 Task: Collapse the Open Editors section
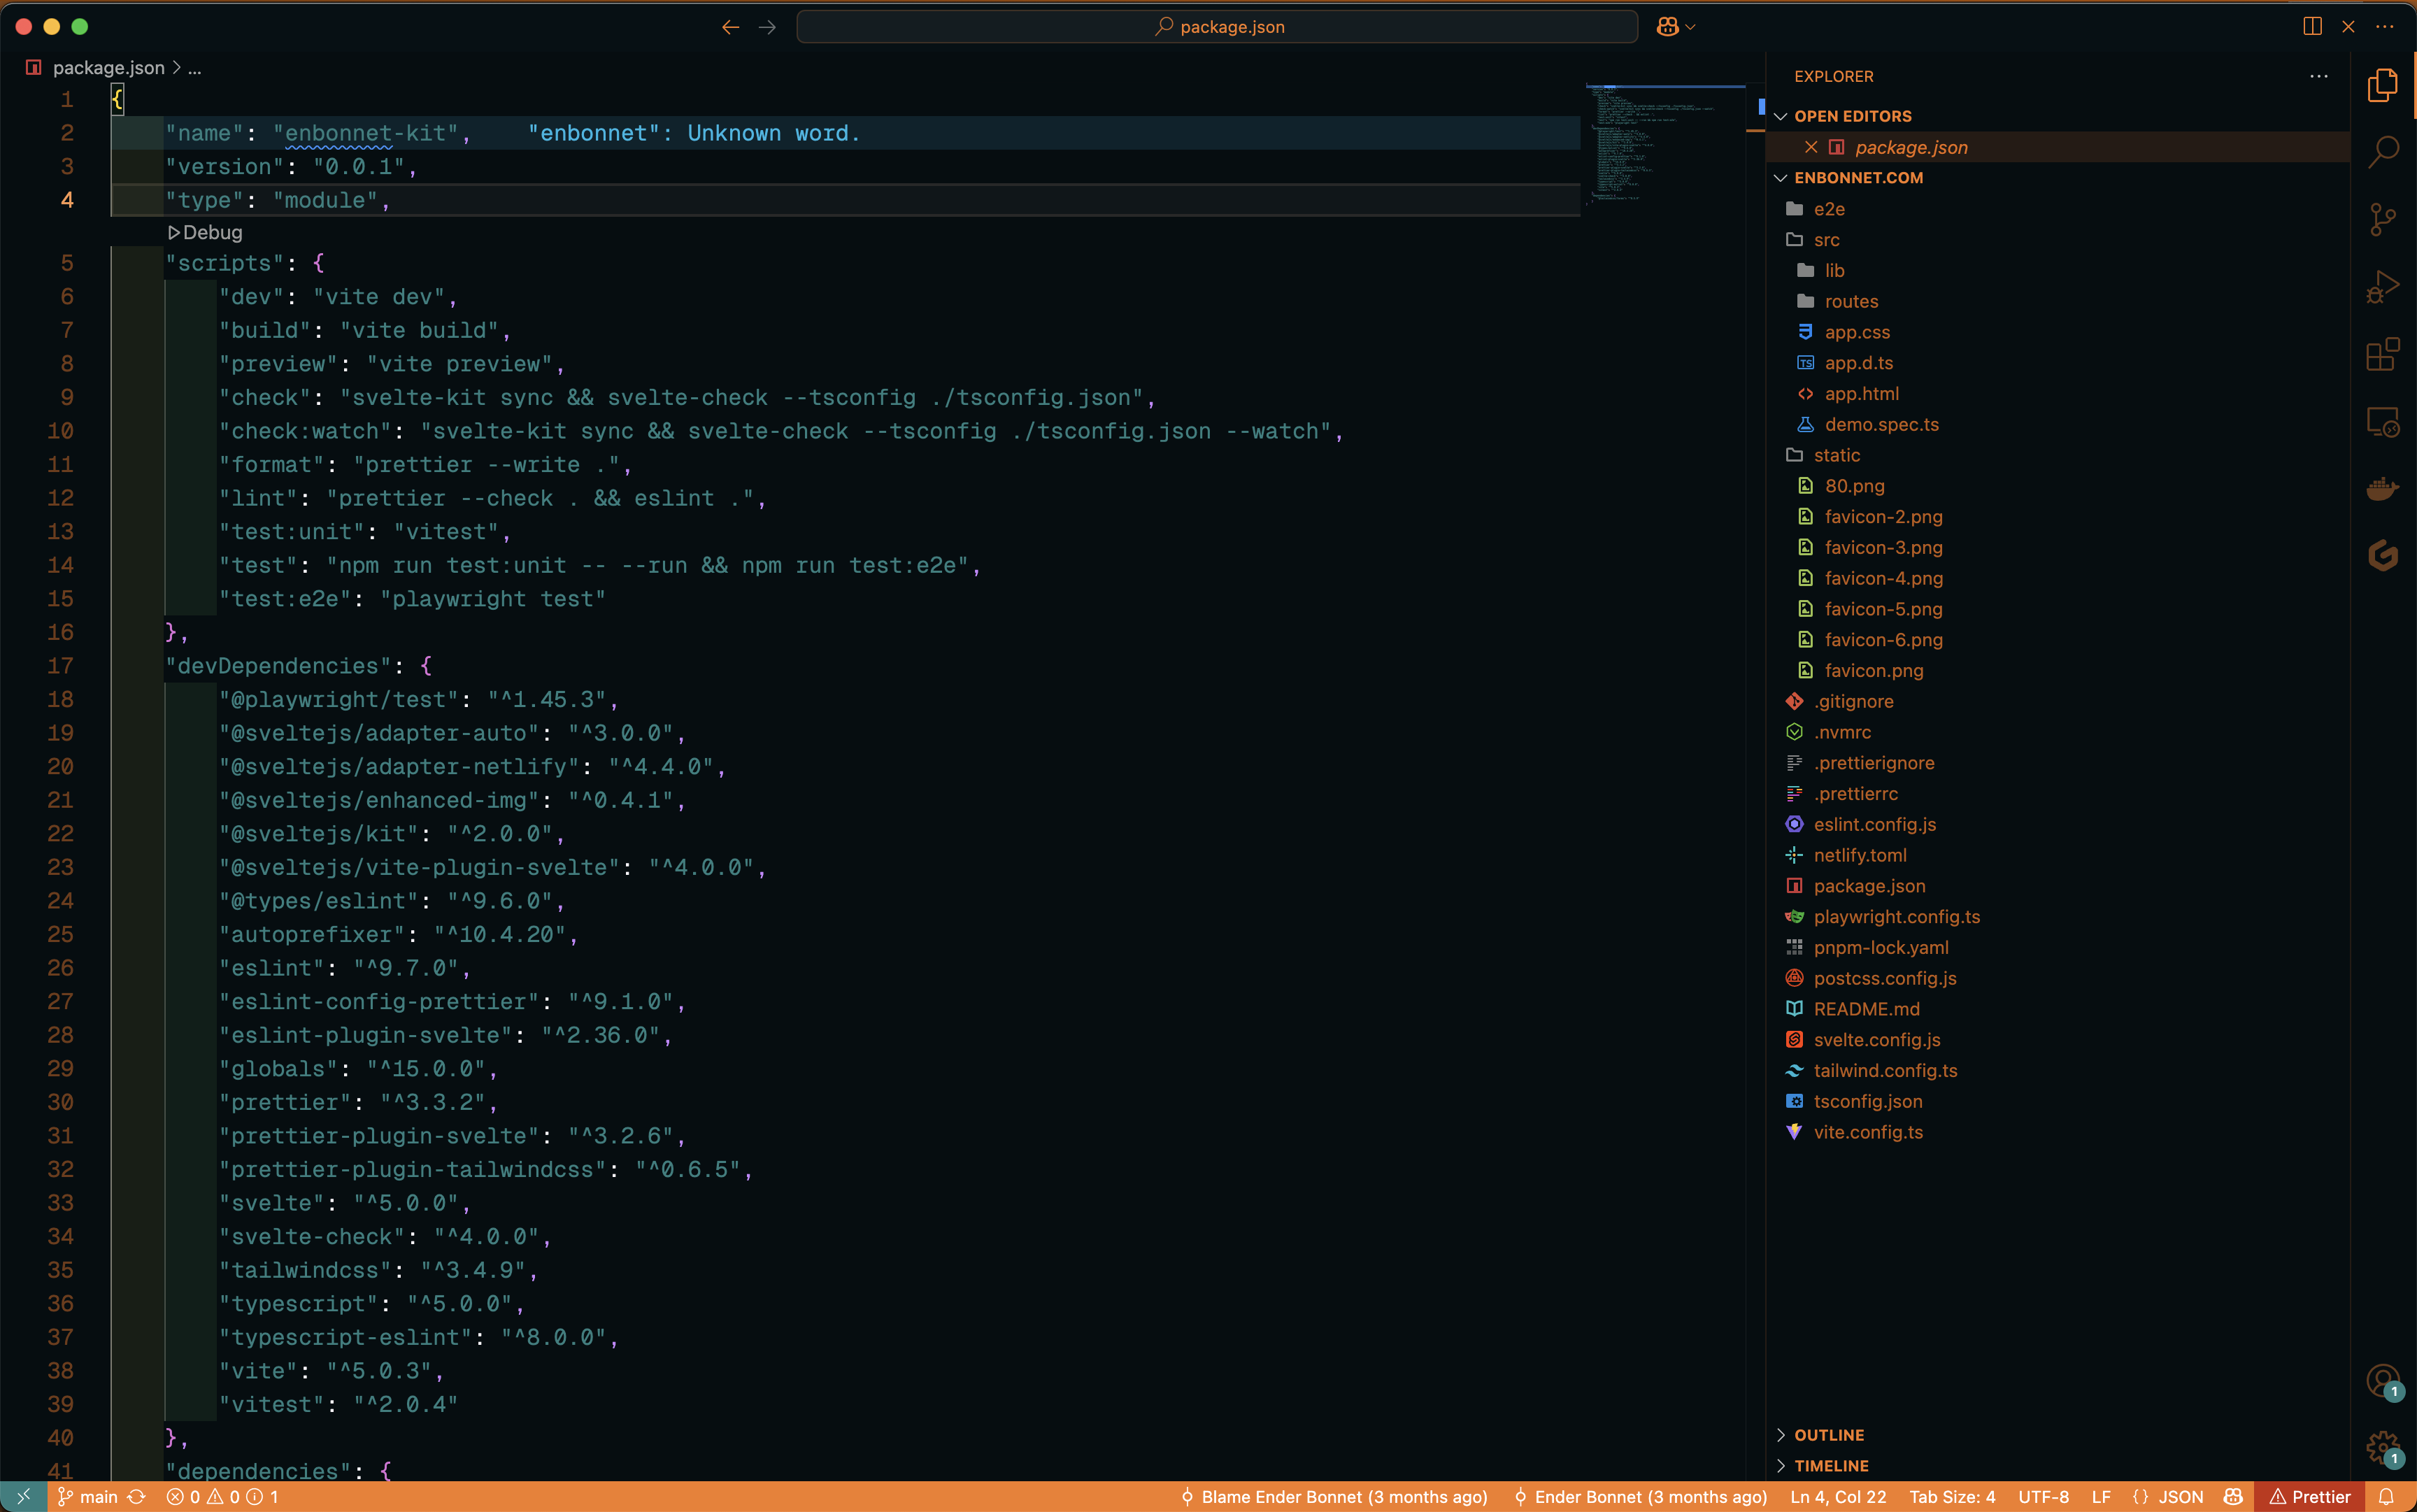(x=1852, y=116)
